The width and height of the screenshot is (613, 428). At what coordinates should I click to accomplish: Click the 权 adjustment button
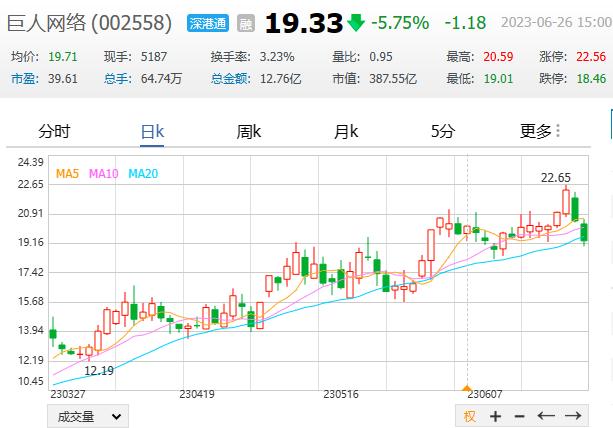(x=470, y=416)
